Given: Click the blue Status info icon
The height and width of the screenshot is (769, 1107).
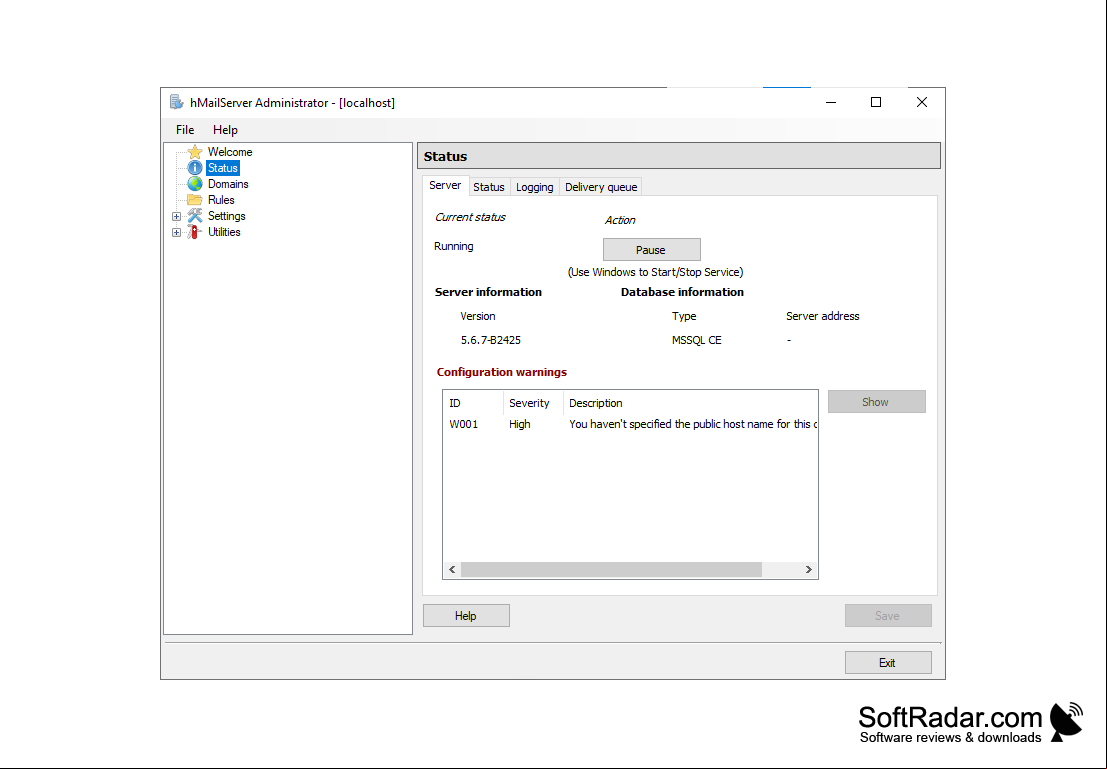Looking at the screenshot, I should click(195, 168).
